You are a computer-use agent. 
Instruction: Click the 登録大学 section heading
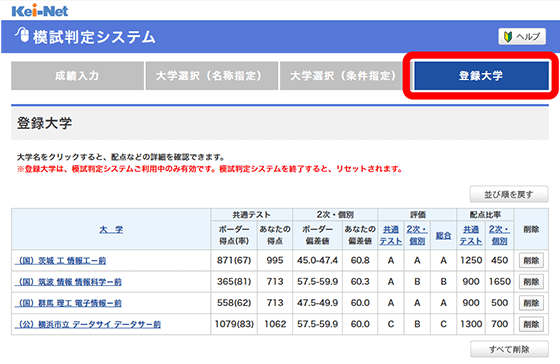[x=44, y=123]
